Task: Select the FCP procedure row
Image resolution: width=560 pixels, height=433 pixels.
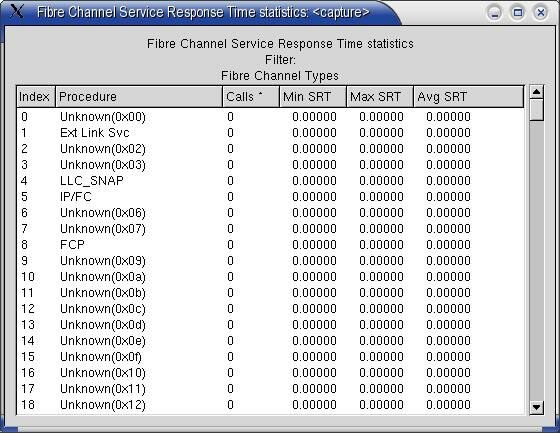Action: (x=270, y=245)
